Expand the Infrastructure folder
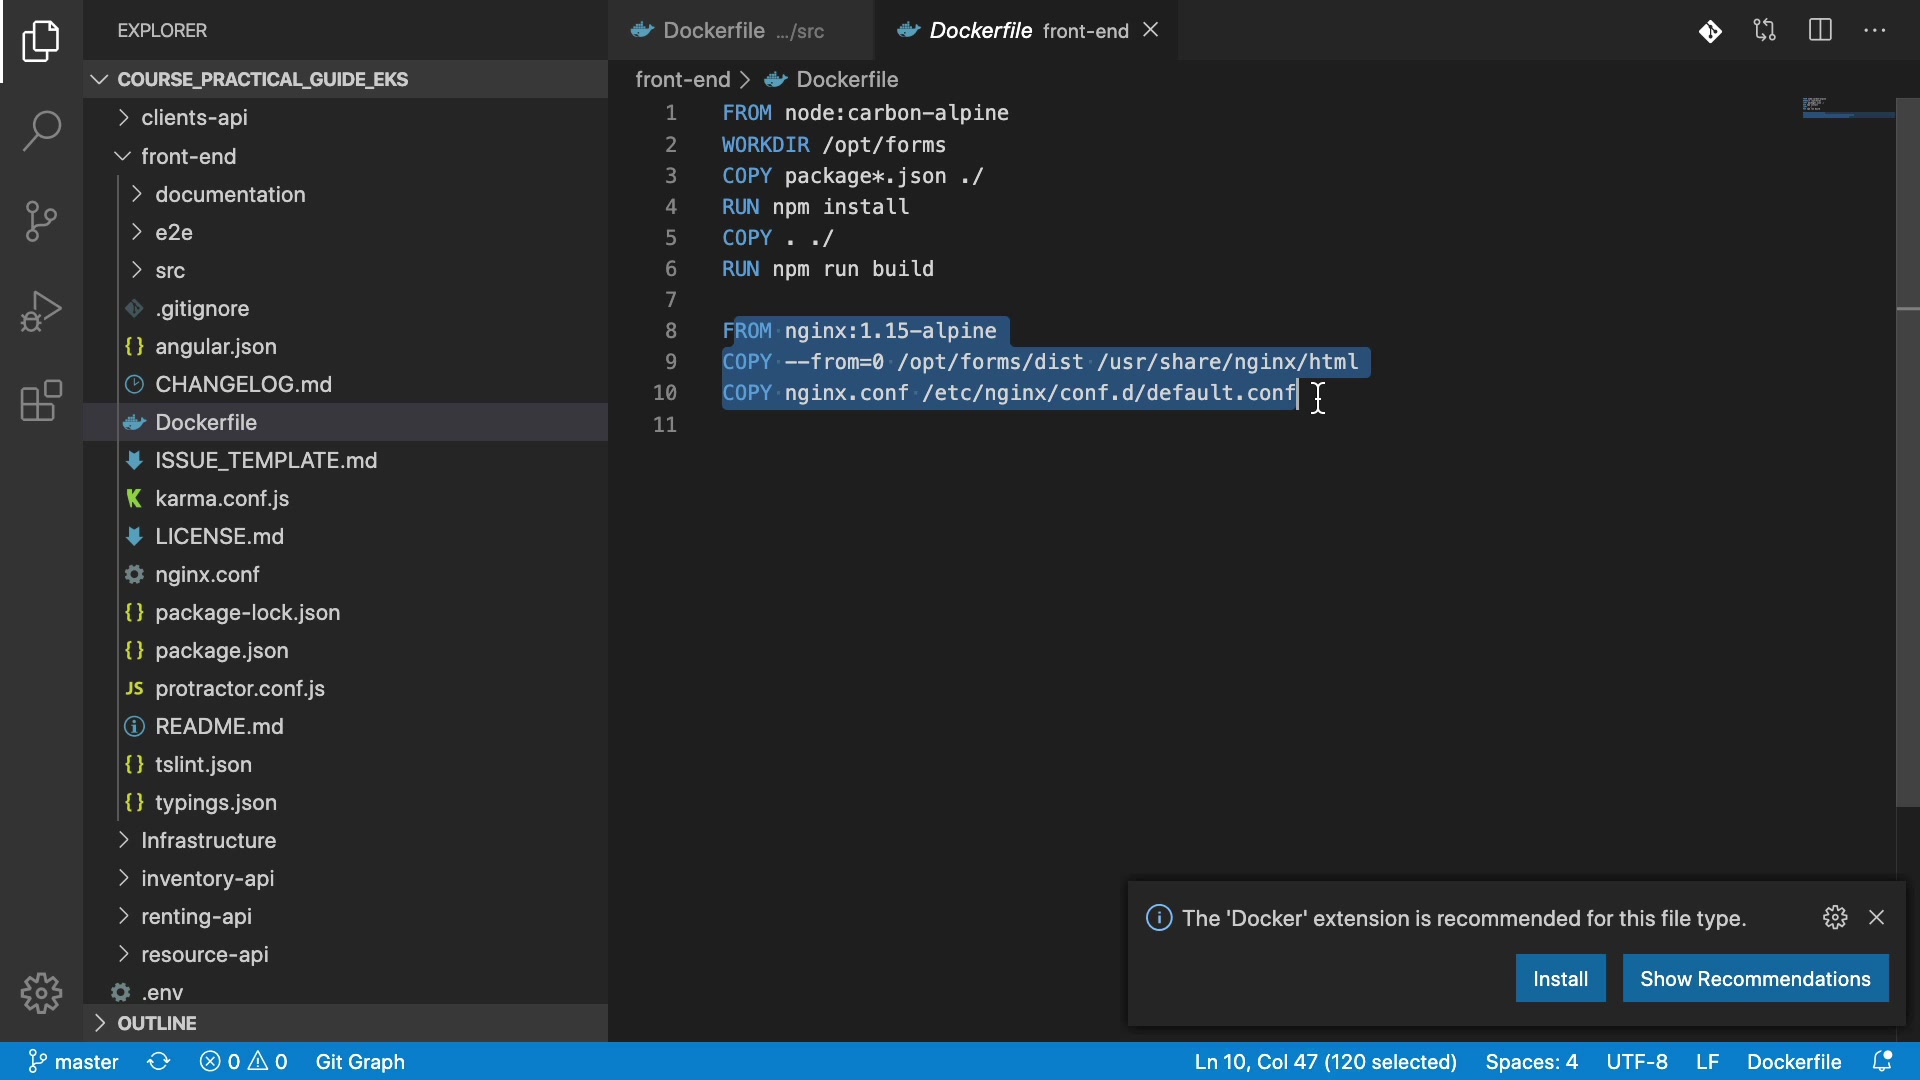Screen dimensions: 1920x1080 click(208, 841)
